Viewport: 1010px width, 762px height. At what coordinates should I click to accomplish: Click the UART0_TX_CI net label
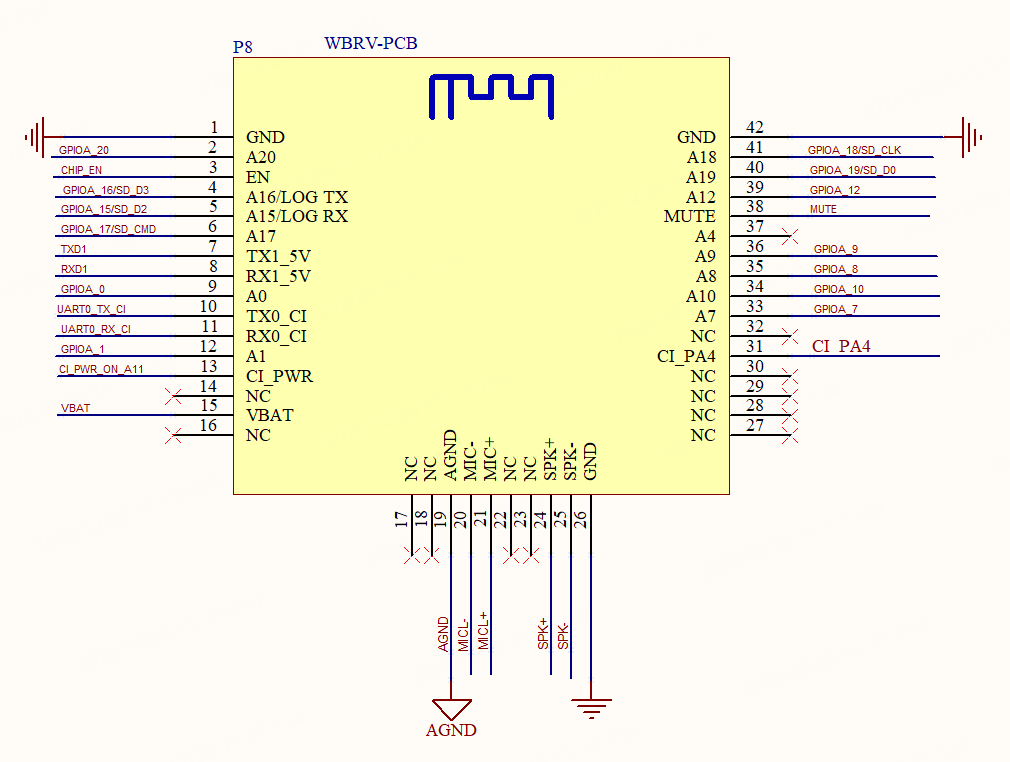(90, 308)
